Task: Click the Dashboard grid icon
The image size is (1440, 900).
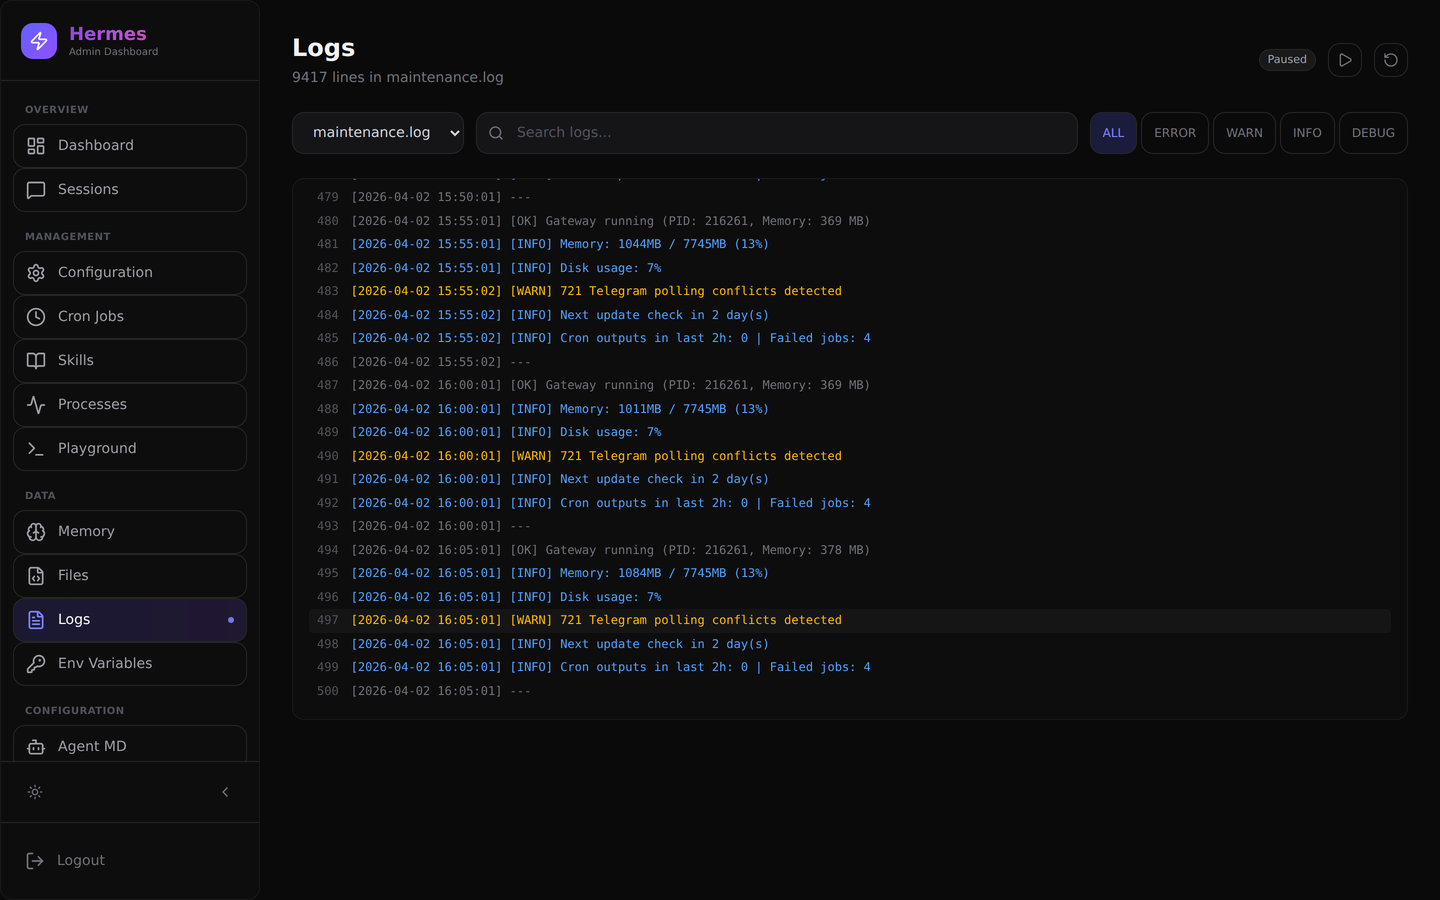Action: click(x=36, y=146)
